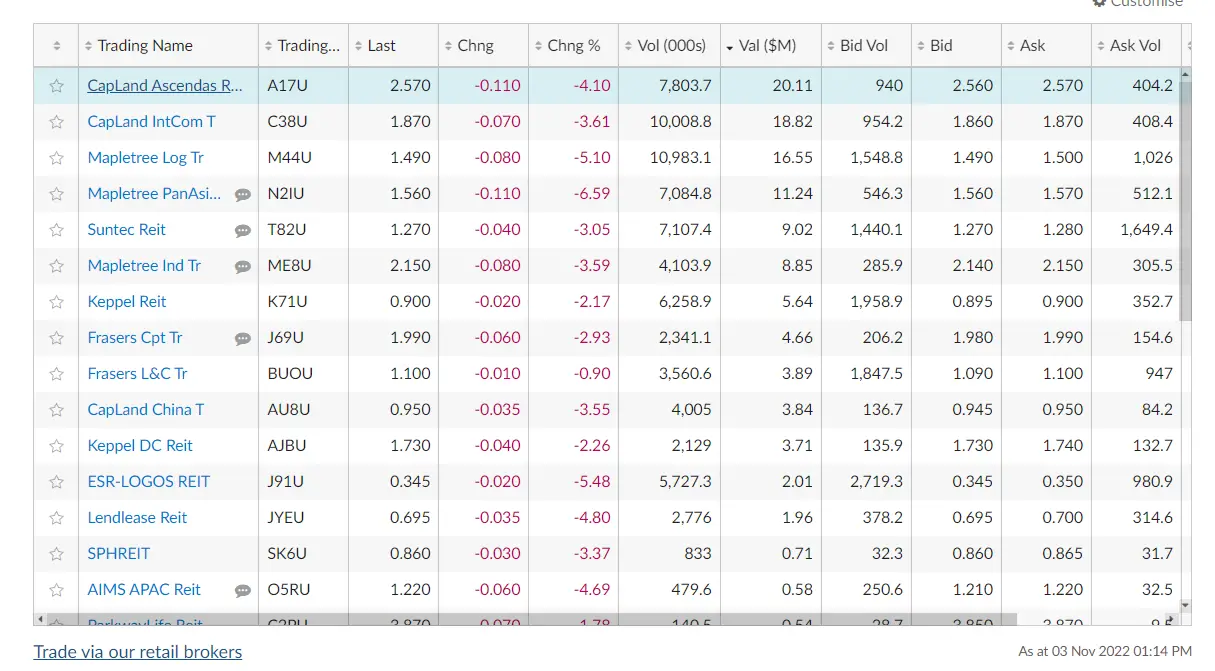
Task: Go to the Frasers Cpt Tr page
Action: click(x=135, y=338)
